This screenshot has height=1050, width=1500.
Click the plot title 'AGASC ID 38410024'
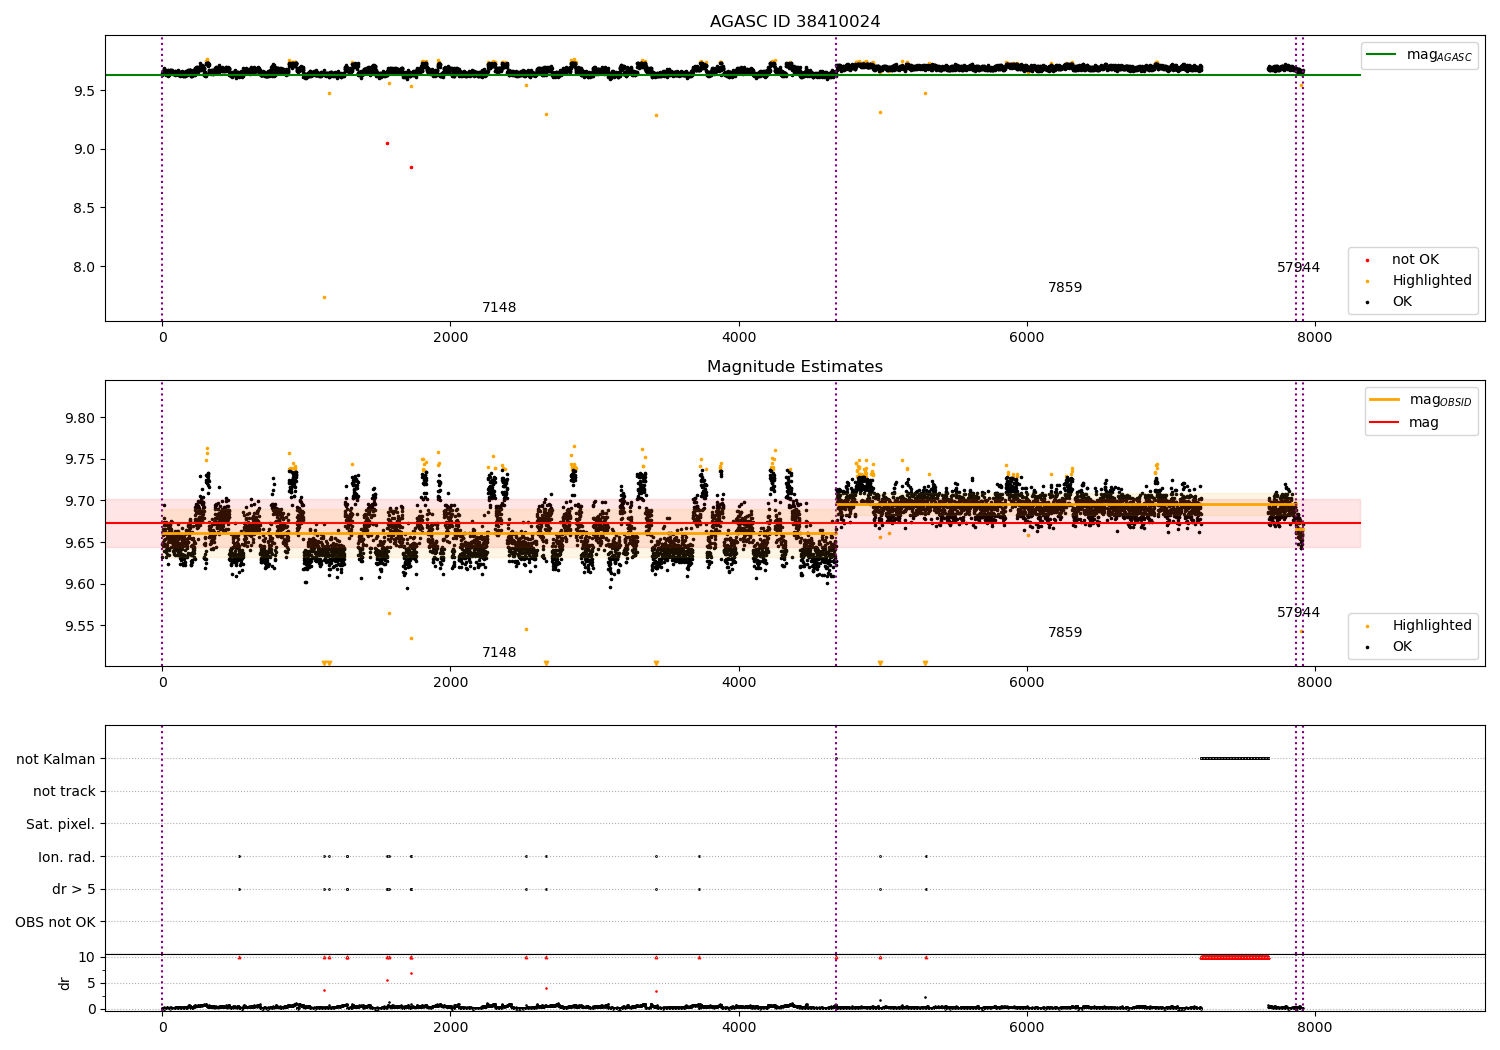[795, 22]
